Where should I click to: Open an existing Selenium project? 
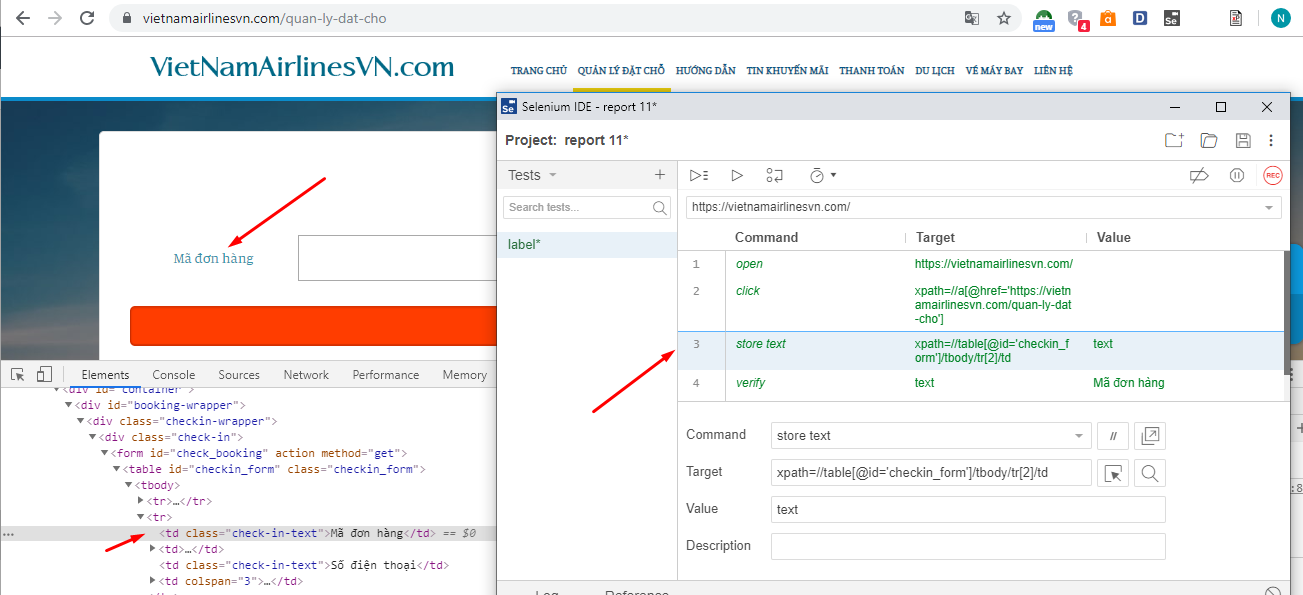(1209, 140)
